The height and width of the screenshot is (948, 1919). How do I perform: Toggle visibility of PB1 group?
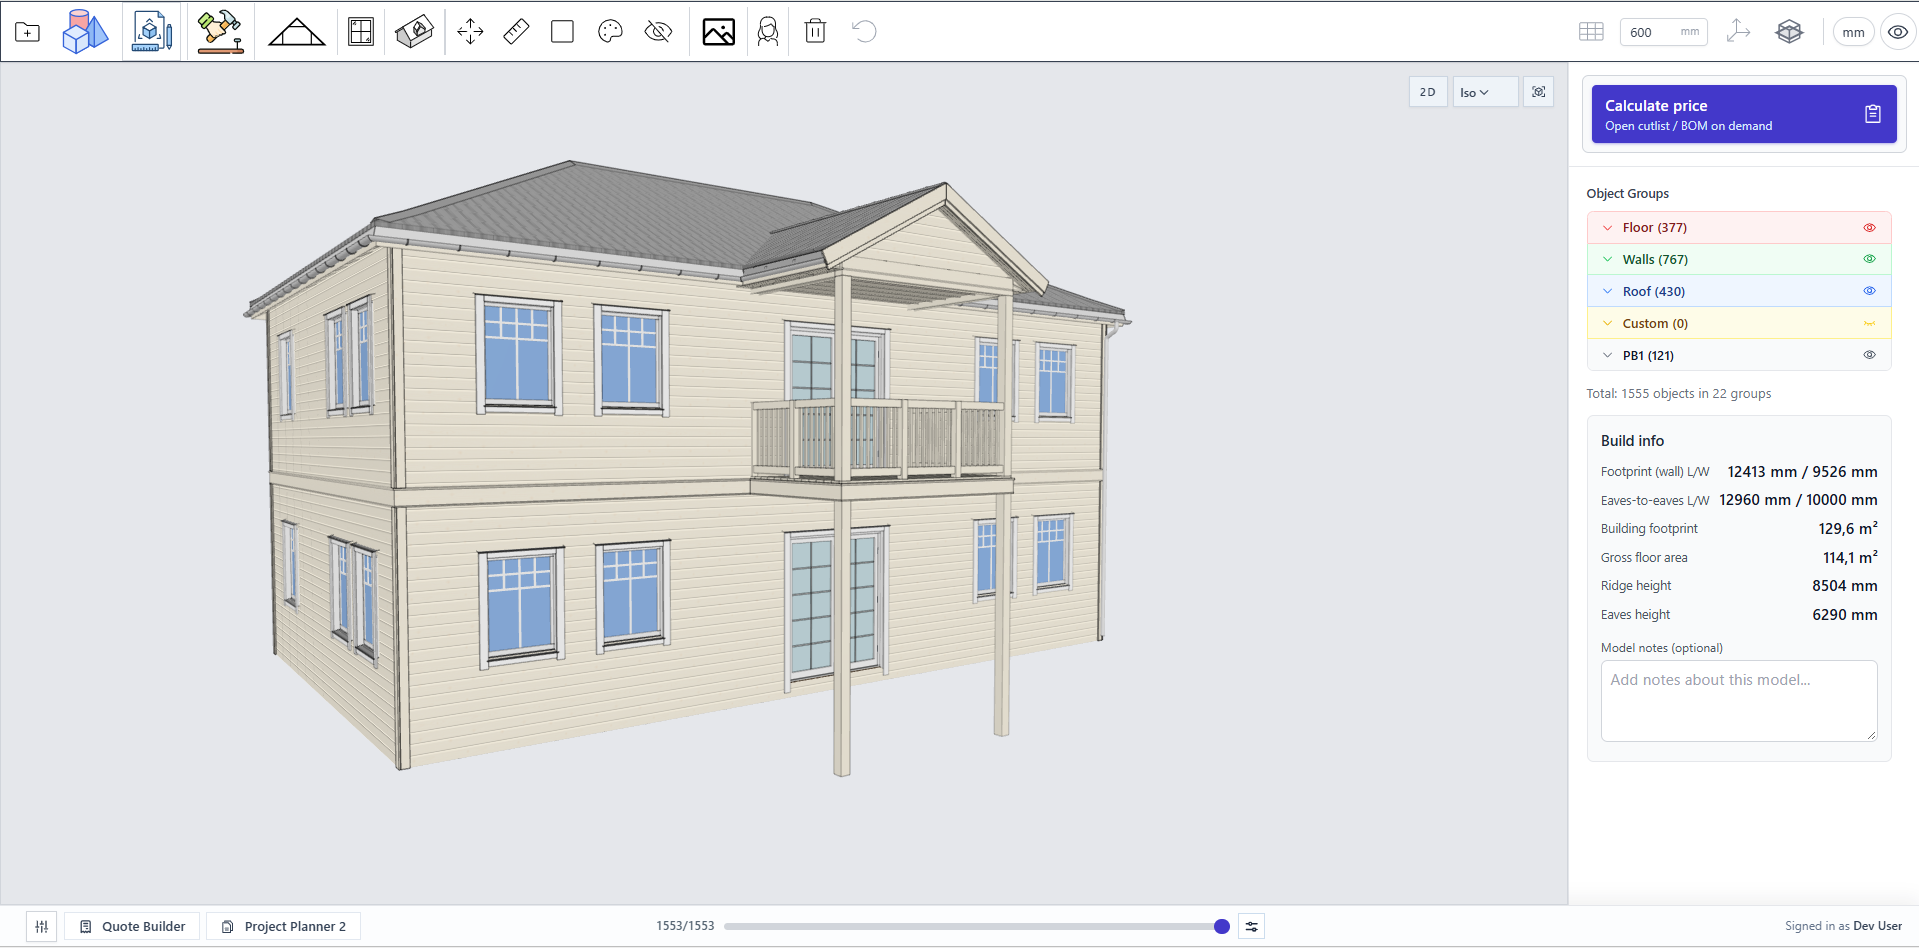pyautogui.click(x=1869, y=355)
